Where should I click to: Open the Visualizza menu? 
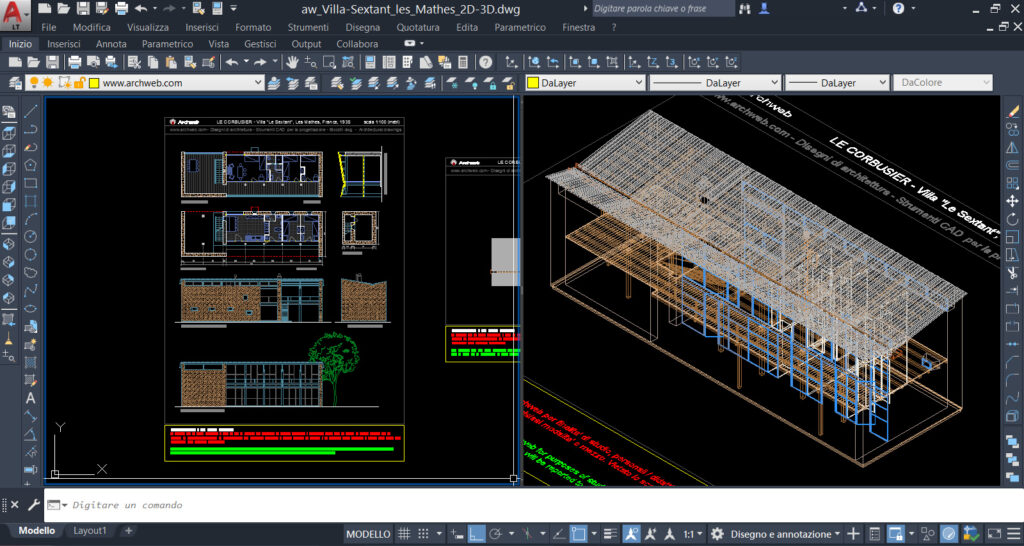tap(148, 27)
